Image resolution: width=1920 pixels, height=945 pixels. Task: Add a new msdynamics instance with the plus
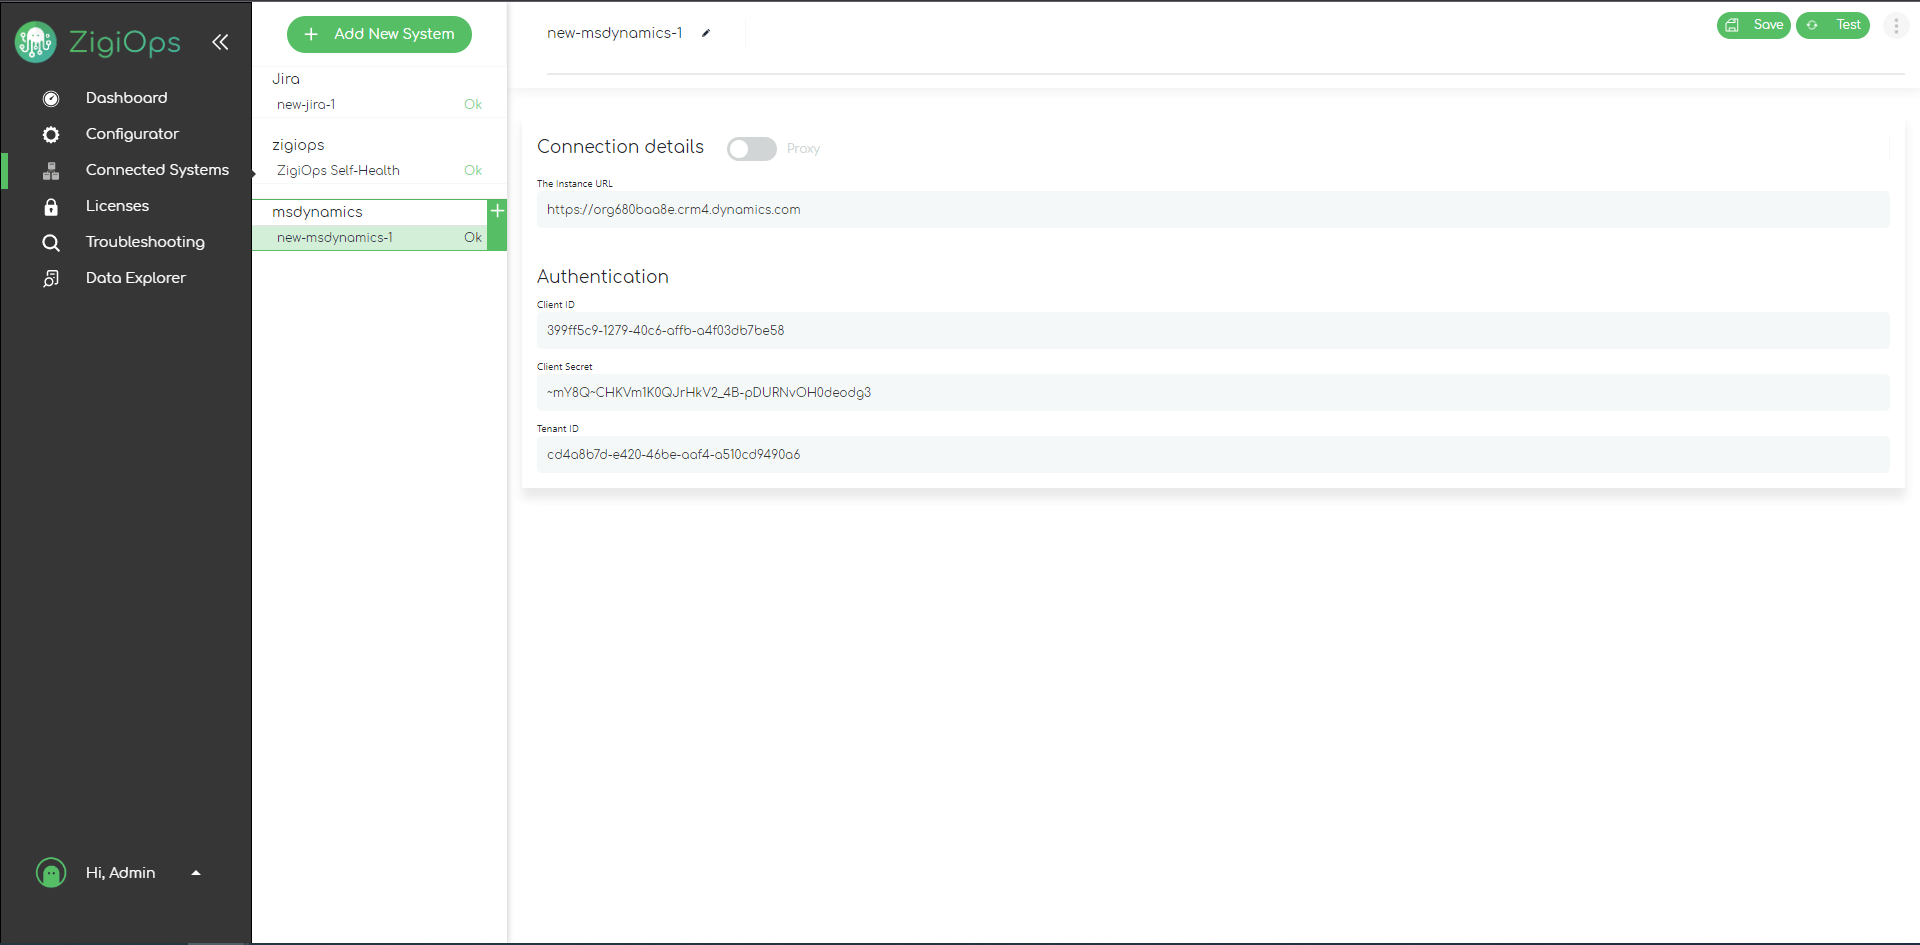pyautogui.click(x=497, y=211)
